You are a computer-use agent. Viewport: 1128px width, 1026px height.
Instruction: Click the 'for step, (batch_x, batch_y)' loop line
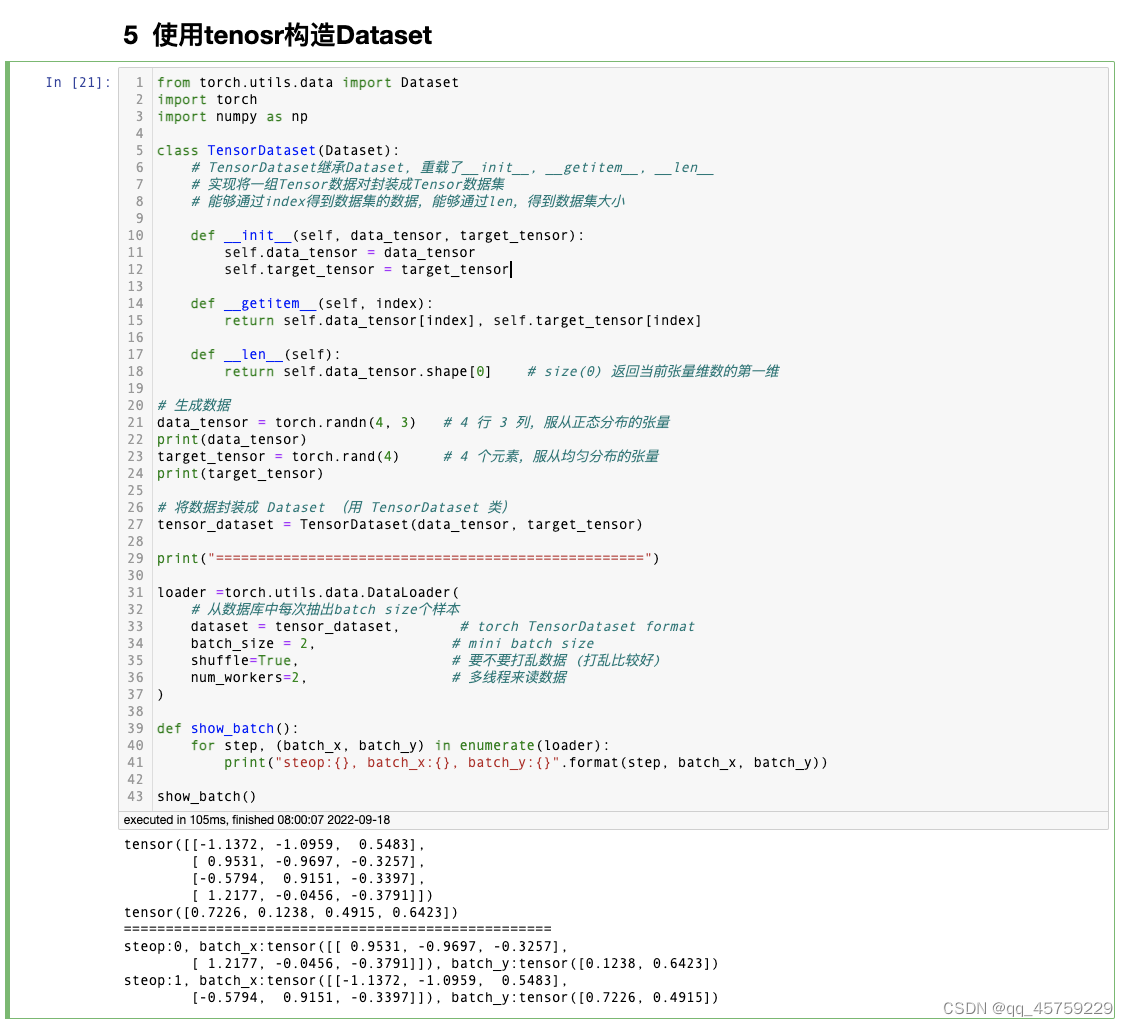pos(400,746)
